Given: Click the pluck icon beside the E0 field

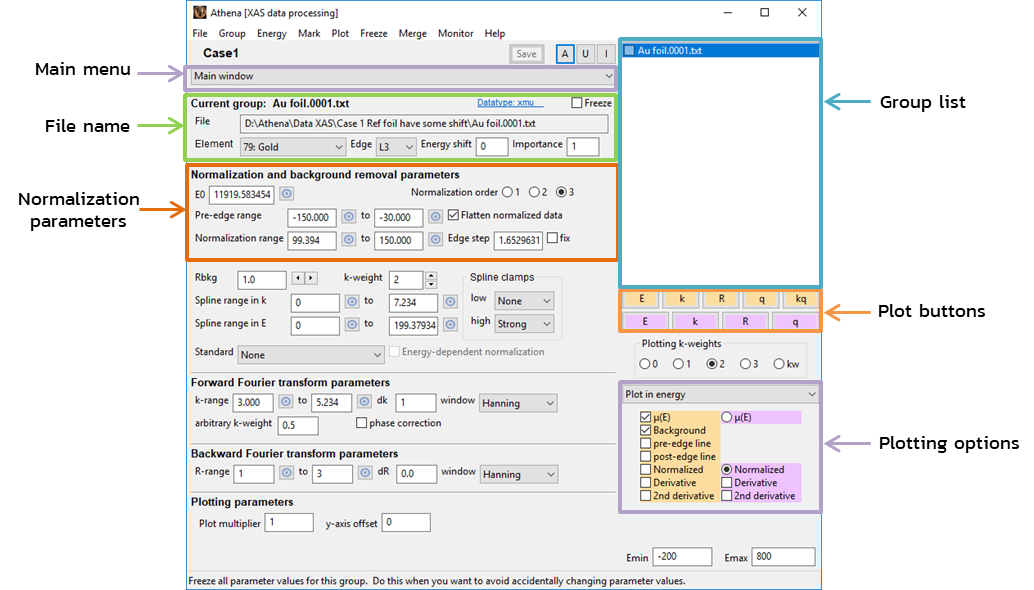Looking at the screenshot, I should [x=286, y=194].
